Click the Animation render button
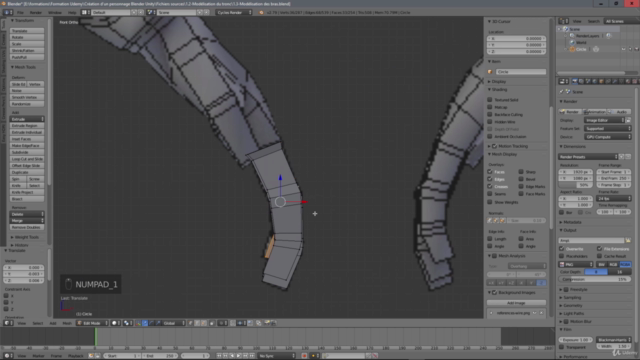 [595, 111]
